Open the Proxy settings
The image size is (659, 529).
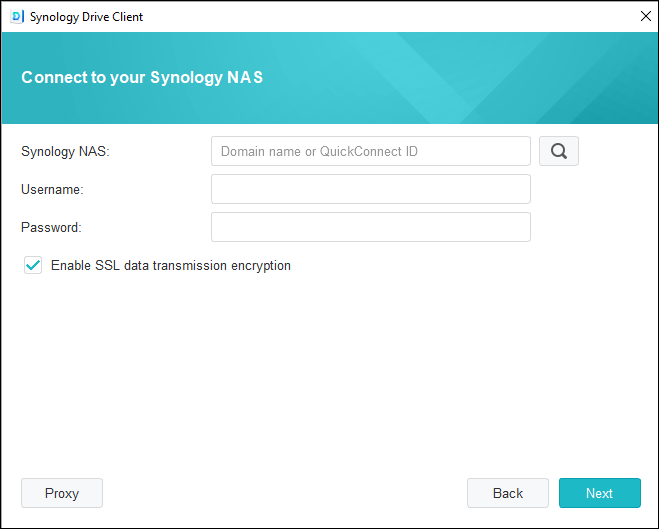[62, 493]
